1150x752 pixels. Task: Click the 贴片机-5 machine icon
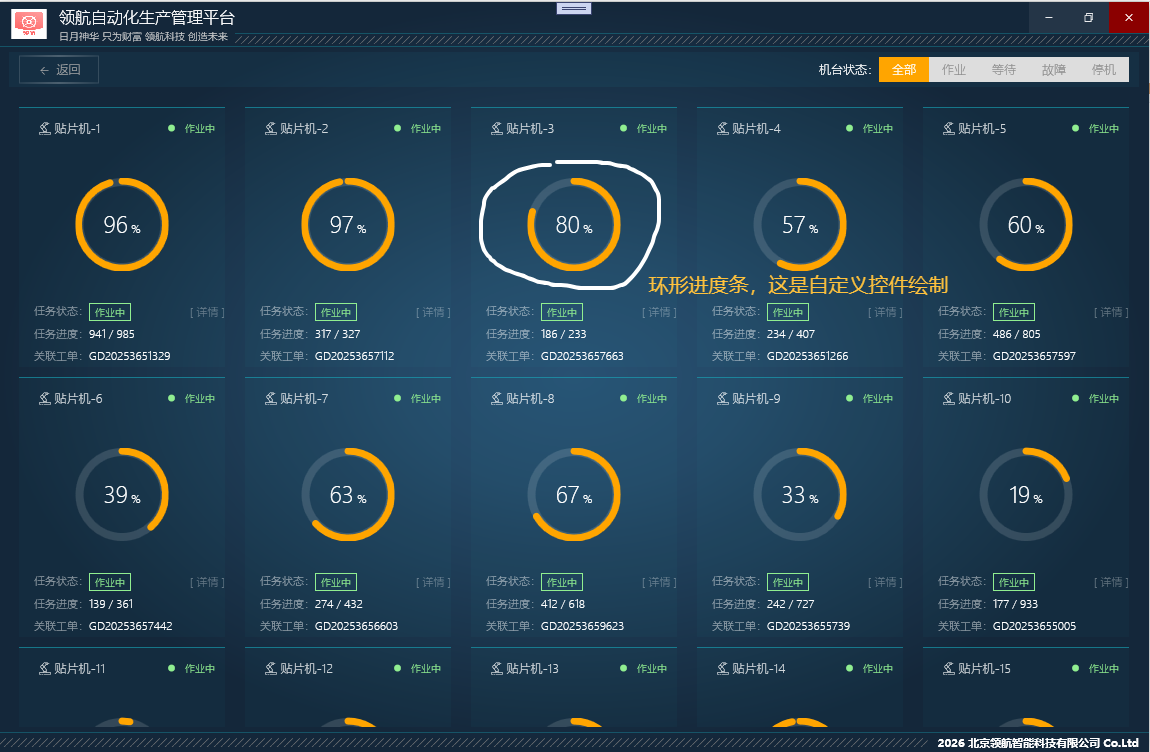coord(948,128)
